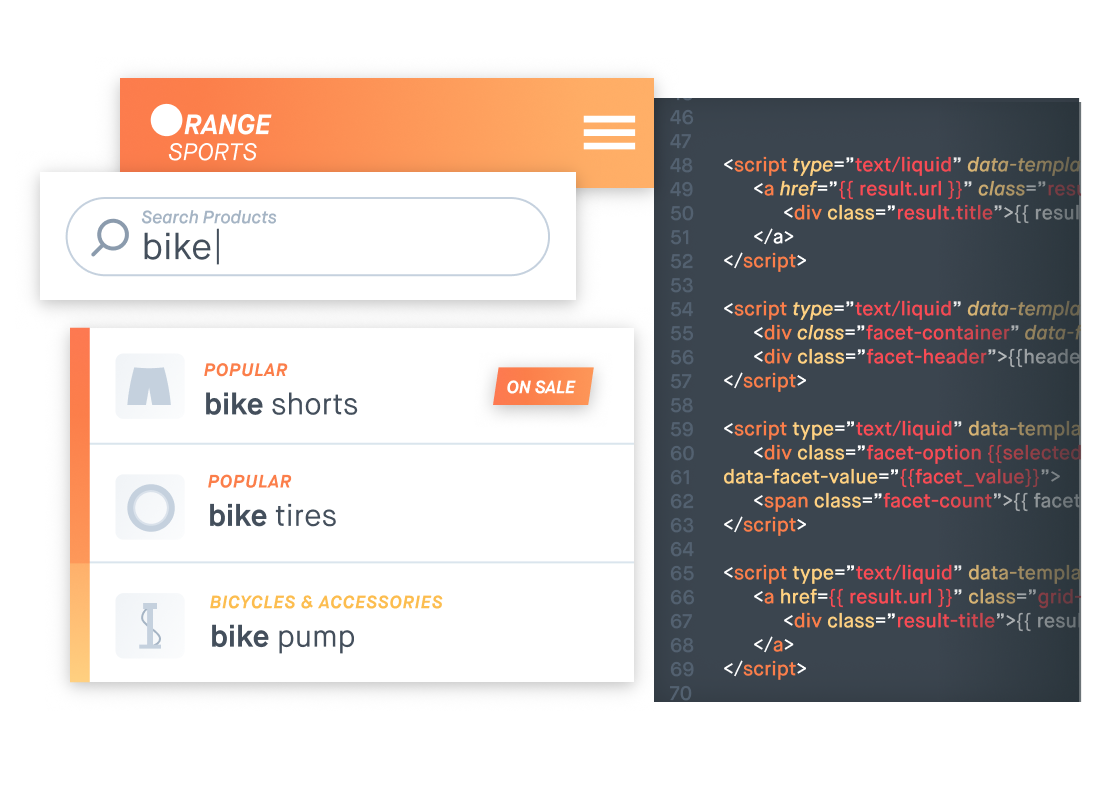Screen dimensions: 1120x800
Task: Click the result.url anchor on line 66
Action: click(x=916, y=596)
